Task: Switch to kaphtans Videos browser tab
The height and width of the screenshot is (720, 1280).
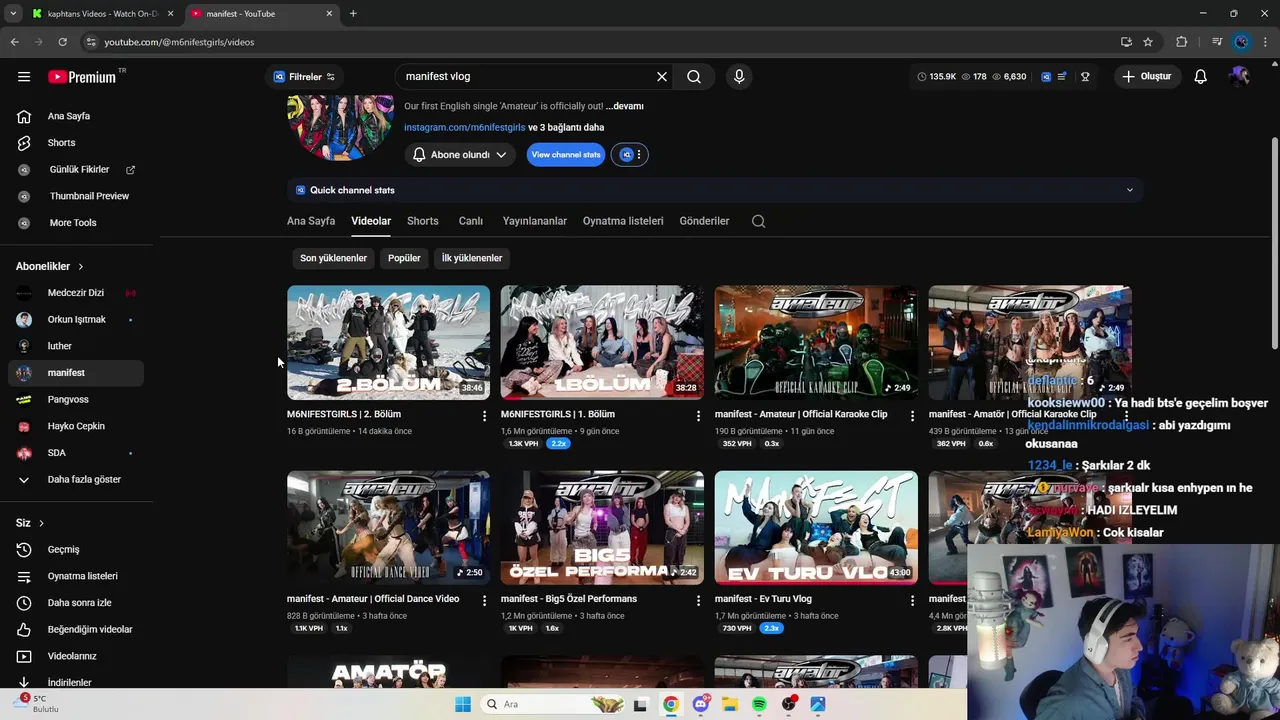Action: point(102,14)
